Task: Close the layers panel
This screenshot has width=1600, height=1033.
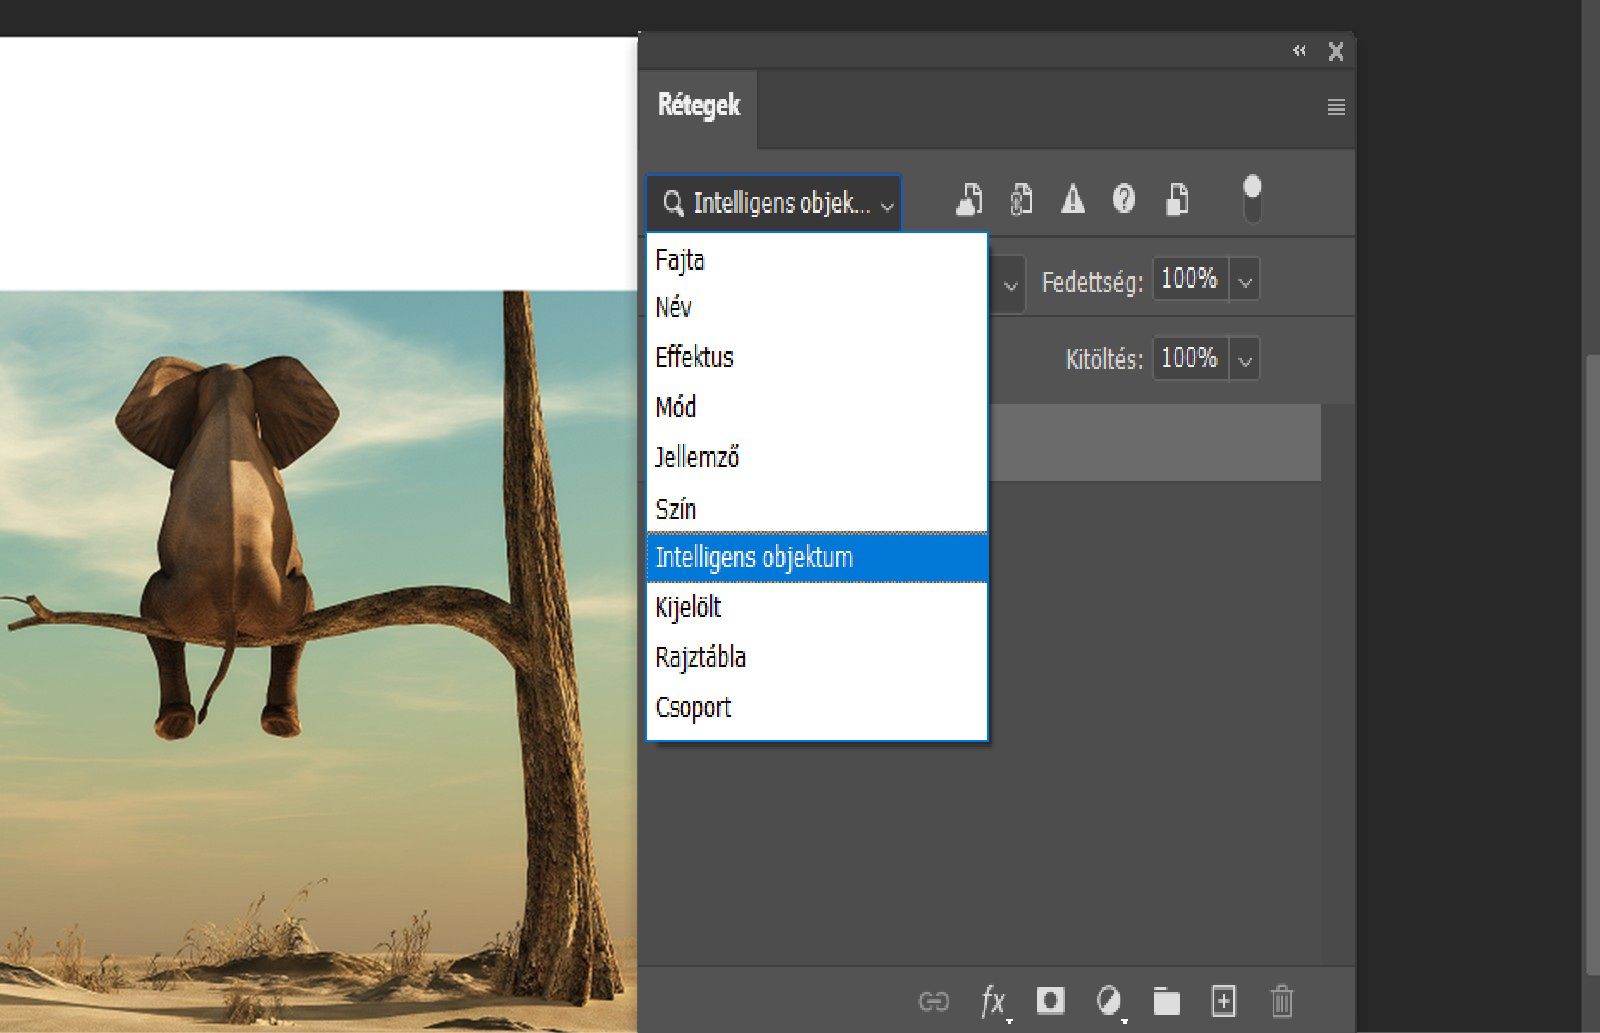Action: [x=1336, y=51]
